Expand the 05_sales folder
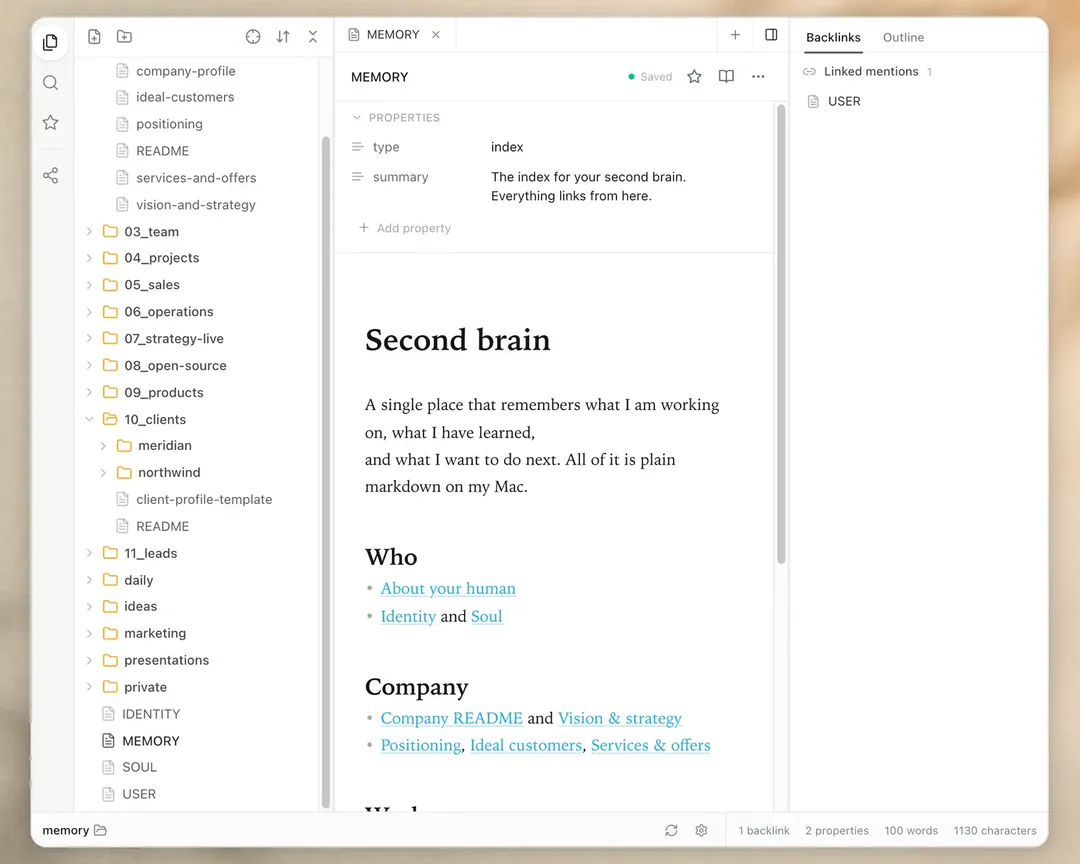 pos(89,285)
